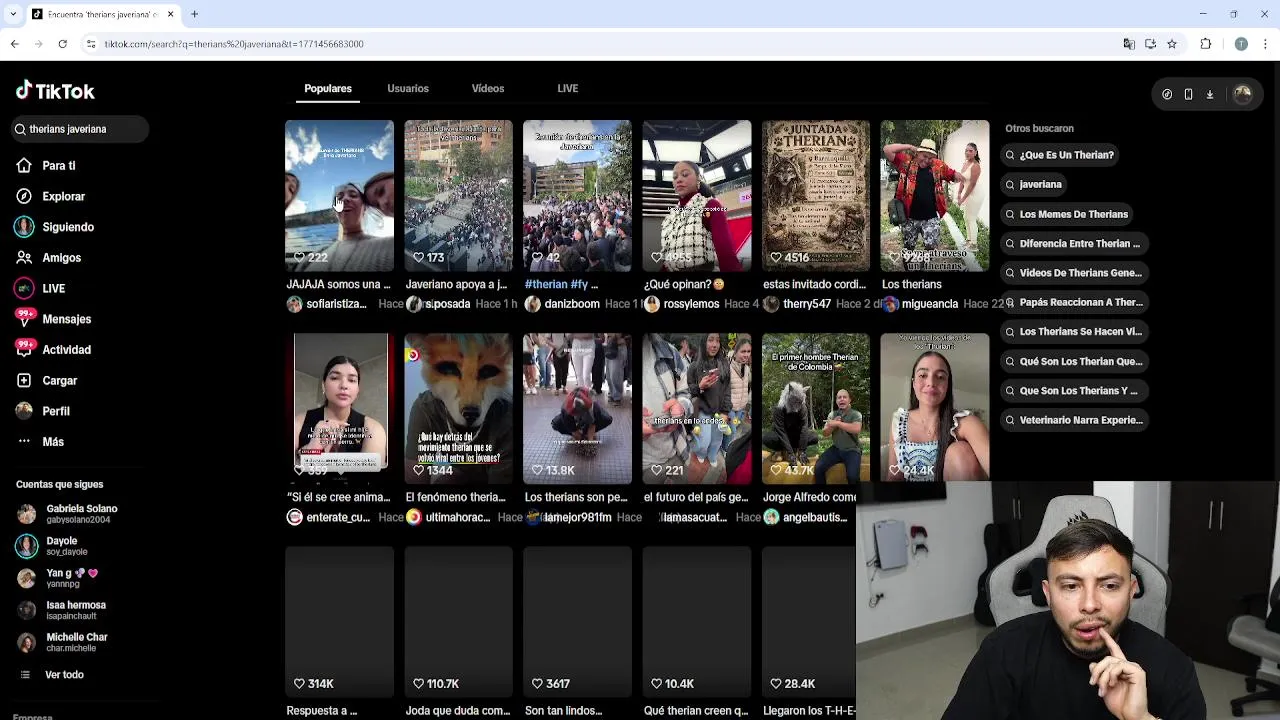This screenshot has width=1280, height=720.
Task: Click the Chrome translate page icon
Action: (x=1129, y=44)
